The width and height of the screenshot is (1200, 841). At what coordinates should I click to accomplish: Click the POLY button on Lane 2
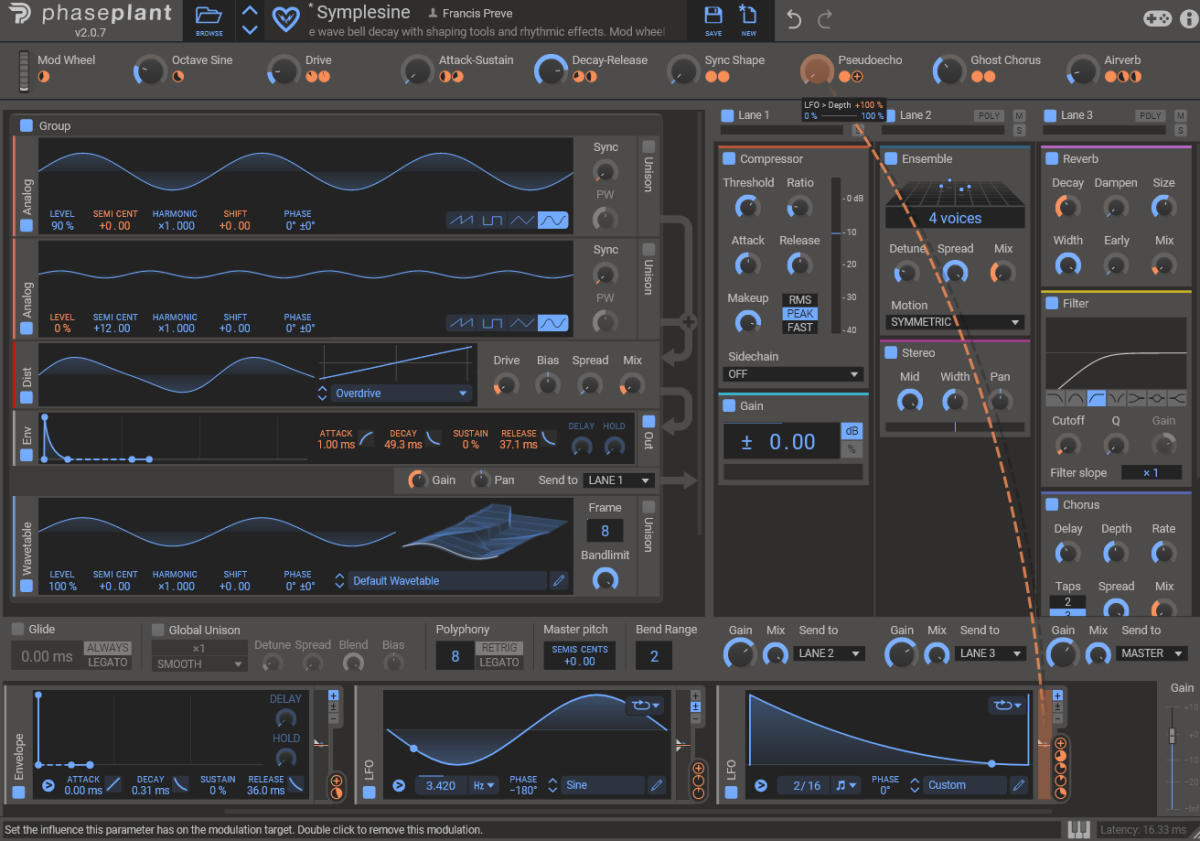989,116
